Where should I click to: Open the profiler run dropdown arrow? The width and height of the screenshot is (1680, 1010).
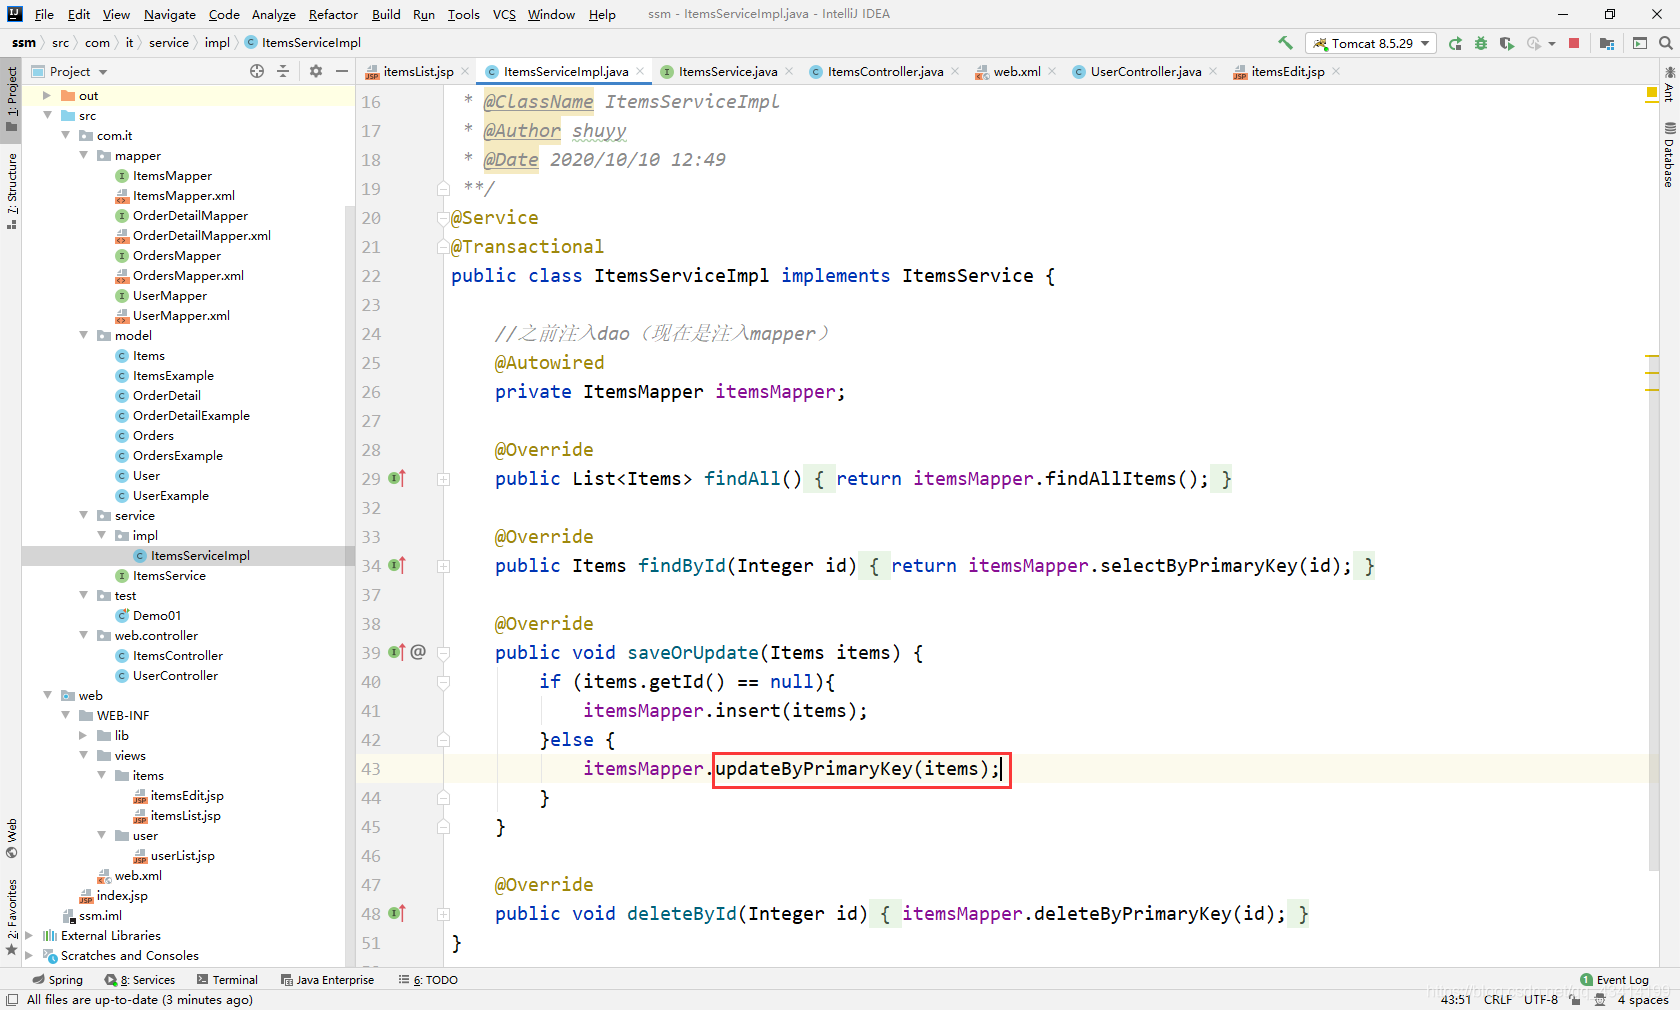pyautogui.click(x=1552, y=43)
